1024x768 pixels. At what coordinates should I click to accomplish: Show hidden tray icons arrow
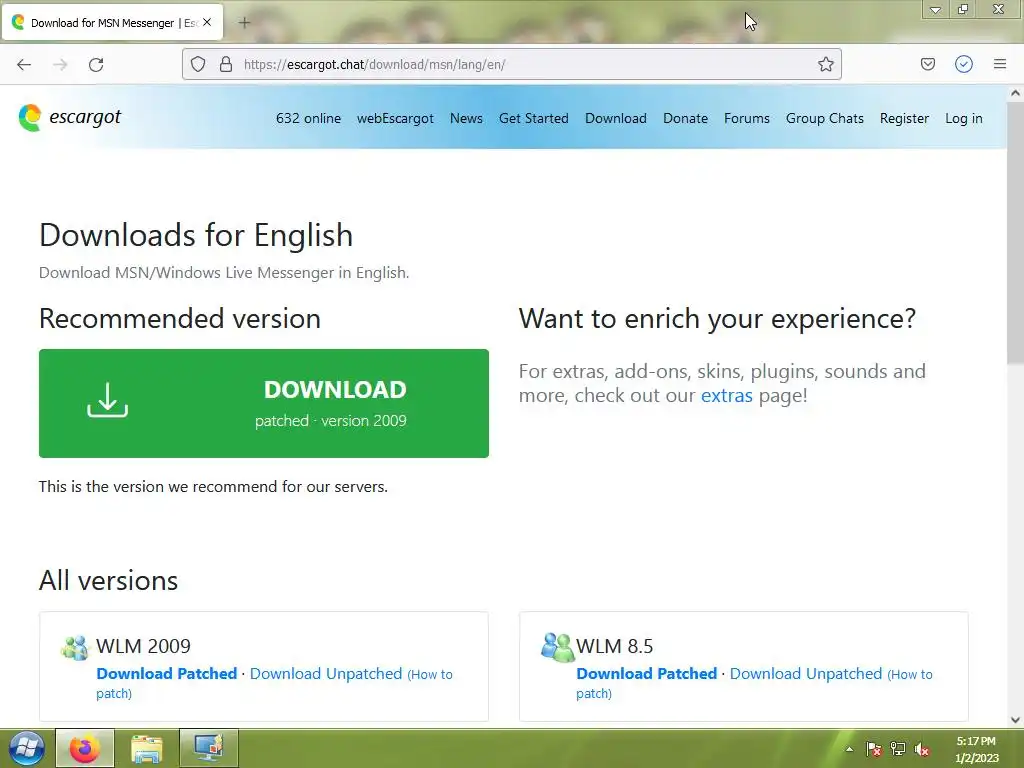(x=849, y=749)
